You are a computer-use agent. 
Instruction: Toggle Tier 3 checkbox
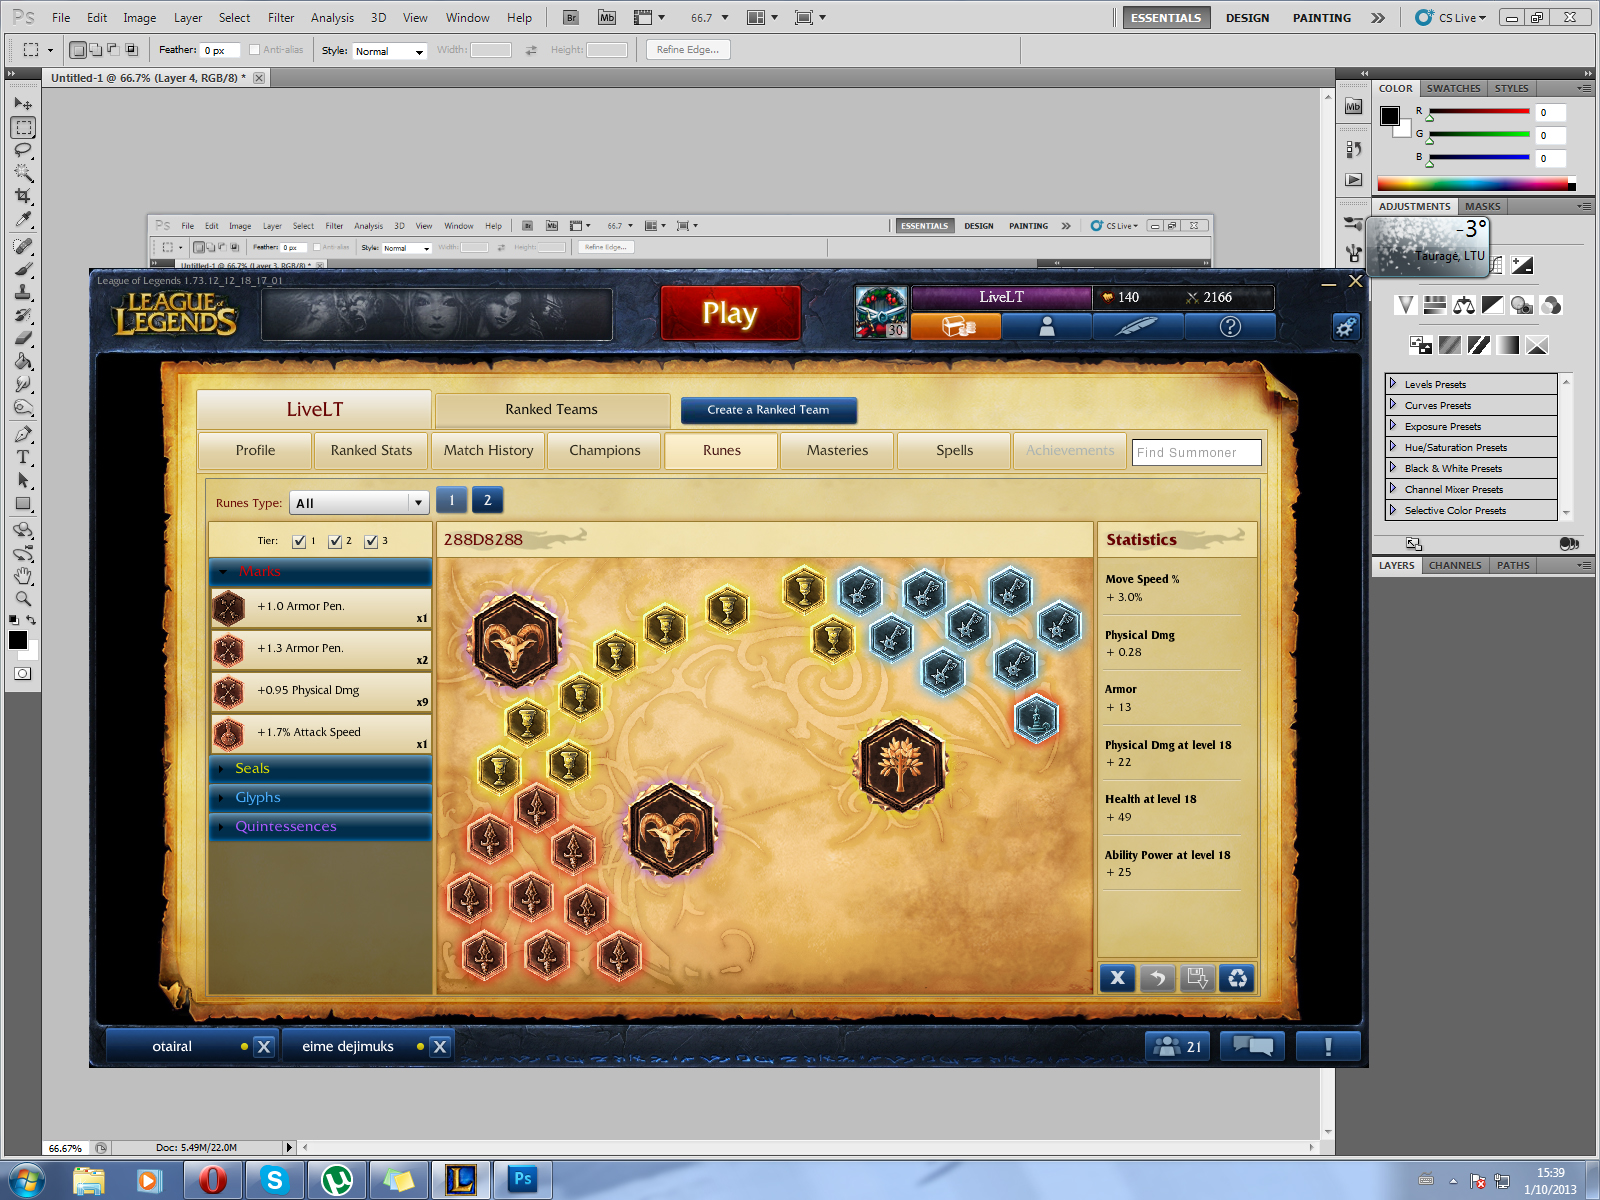(x=371, y=541)
